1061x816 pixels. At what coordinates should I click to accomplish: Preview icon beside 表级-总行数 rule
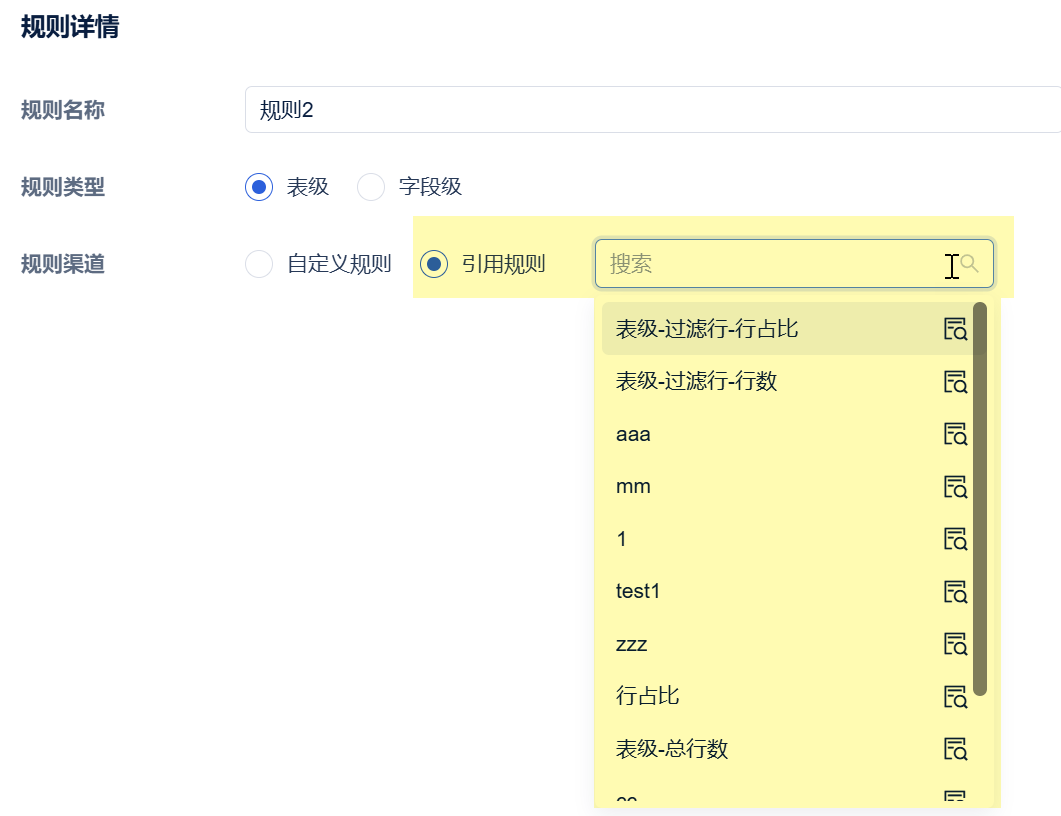[955, 748]
